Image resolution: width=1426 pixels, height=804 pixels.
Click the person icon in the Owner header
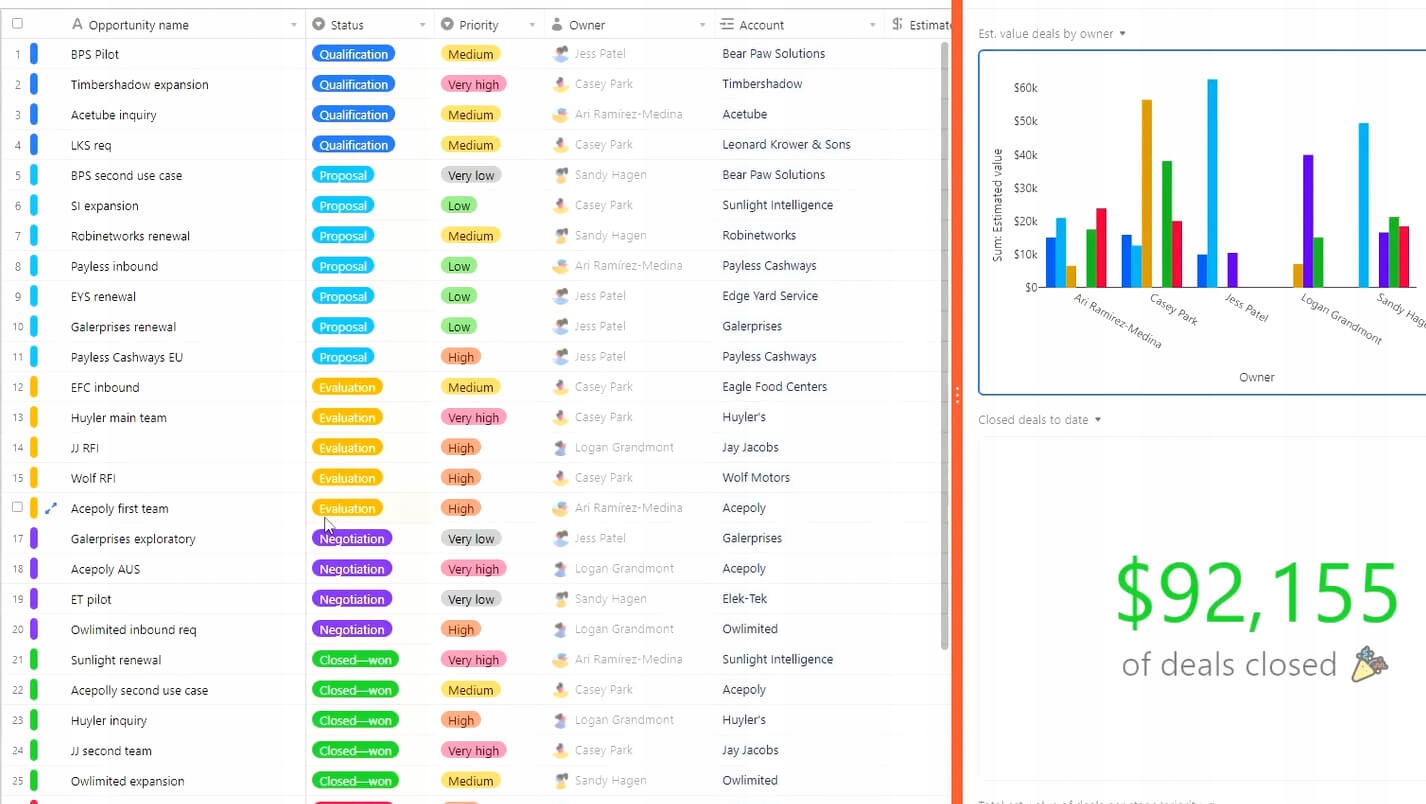(x=557, y=24)
